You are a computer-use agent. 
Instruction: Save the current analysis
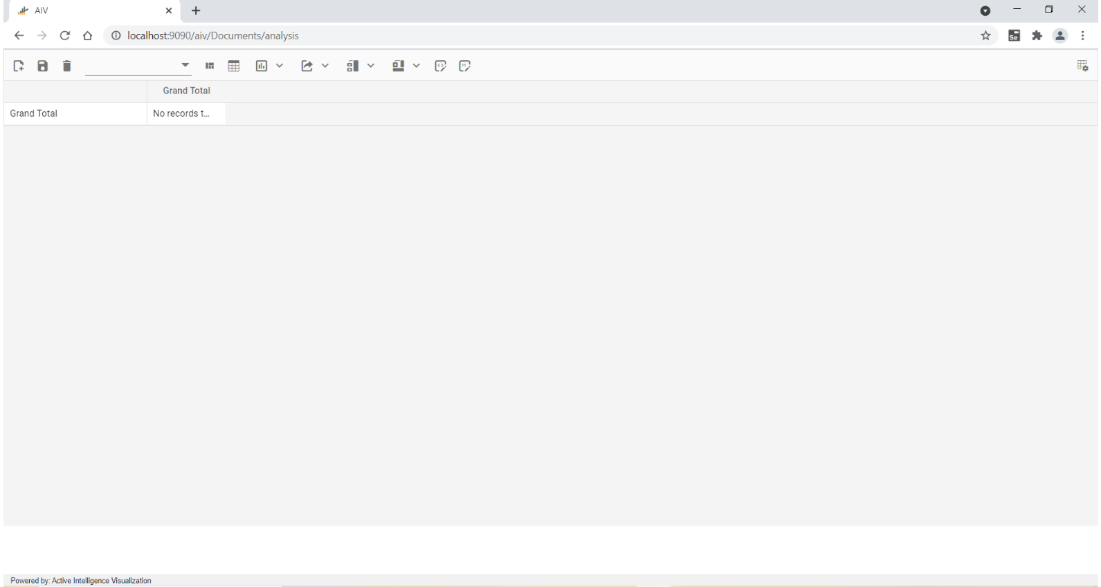click(x=43, y=66)
